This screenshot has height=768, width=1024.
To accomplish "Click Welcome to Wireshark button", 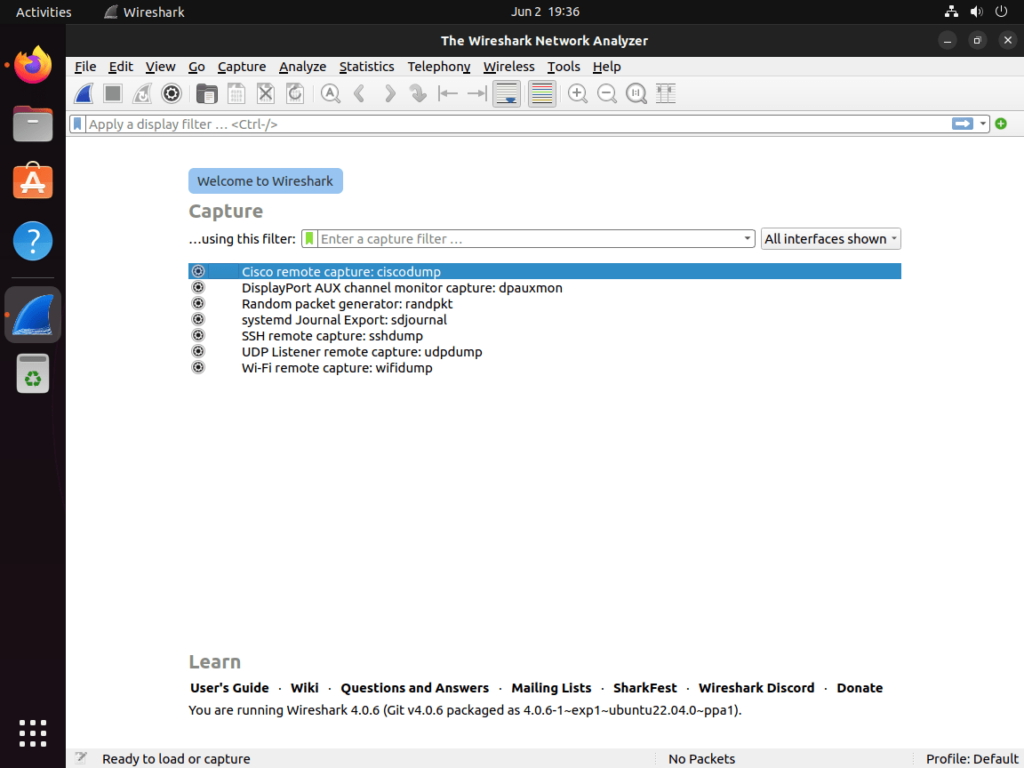I will pyautogui.click(x=265, y=181).
